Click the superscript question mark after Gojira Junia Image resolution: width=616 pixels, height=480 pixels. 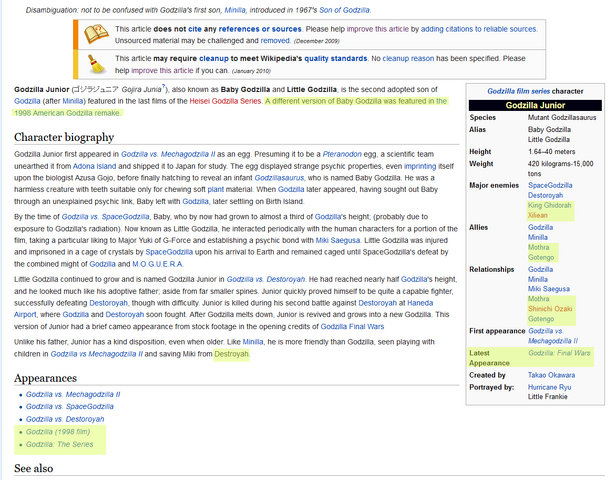click(x=164, y=86)
